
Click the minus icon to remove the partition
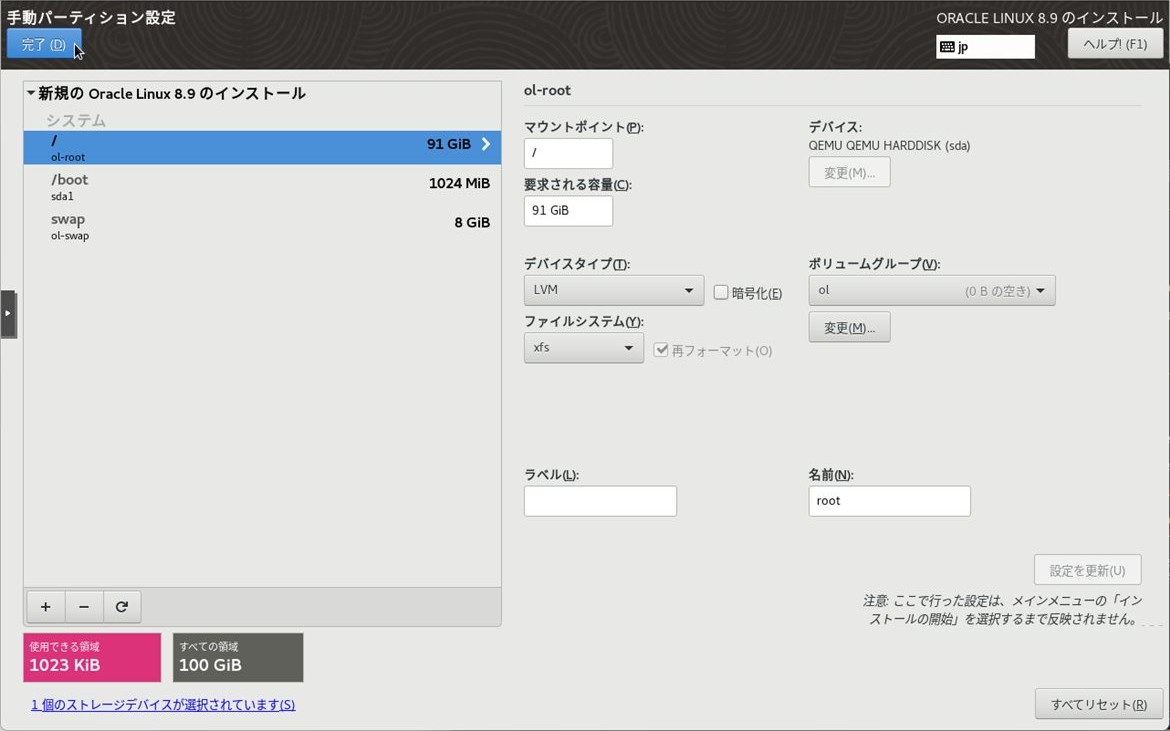84,606
